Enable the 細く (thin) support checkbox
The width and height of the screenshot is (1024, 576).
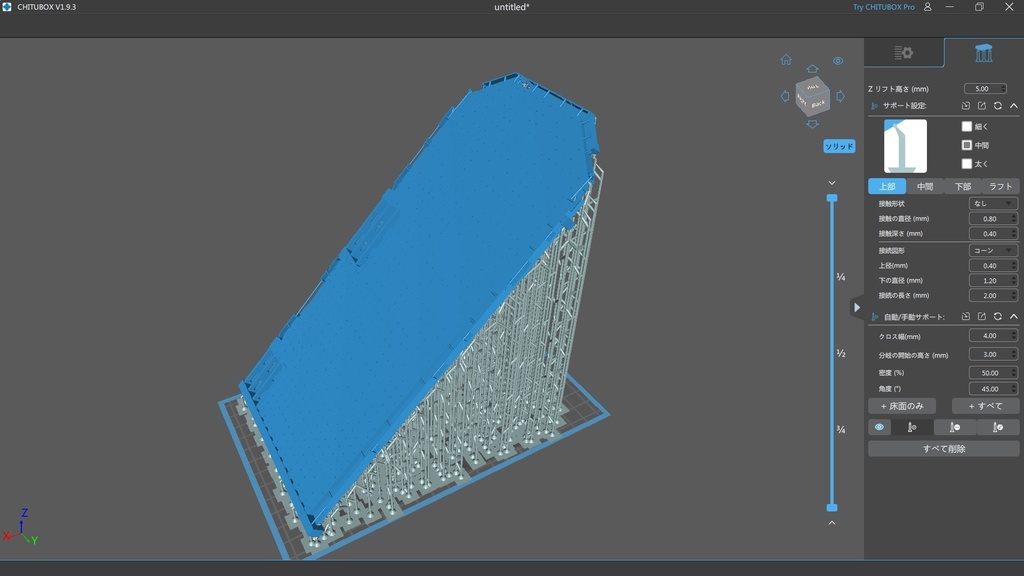967,126
